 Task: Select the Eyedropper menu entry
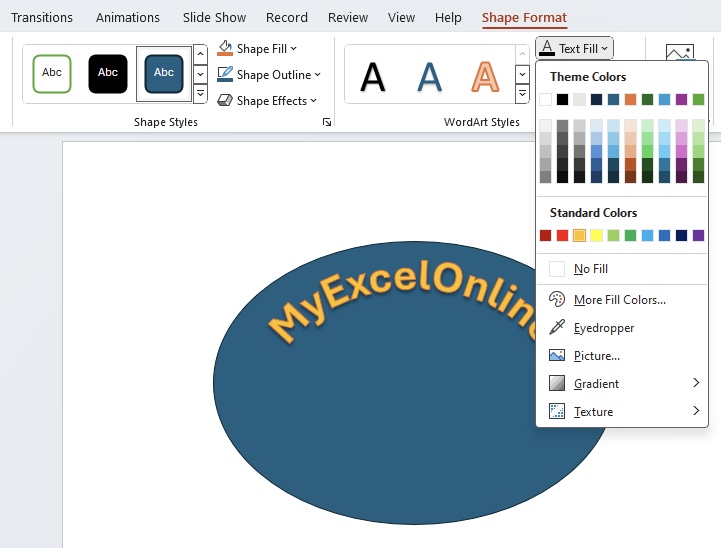tap(622, 328)
